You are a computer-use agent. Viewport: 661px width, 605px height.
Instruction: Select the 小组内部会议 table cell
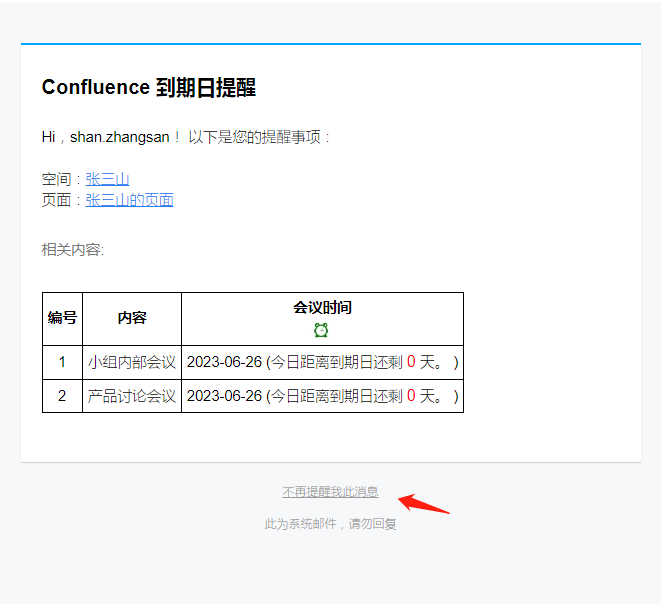coord(132,362)
